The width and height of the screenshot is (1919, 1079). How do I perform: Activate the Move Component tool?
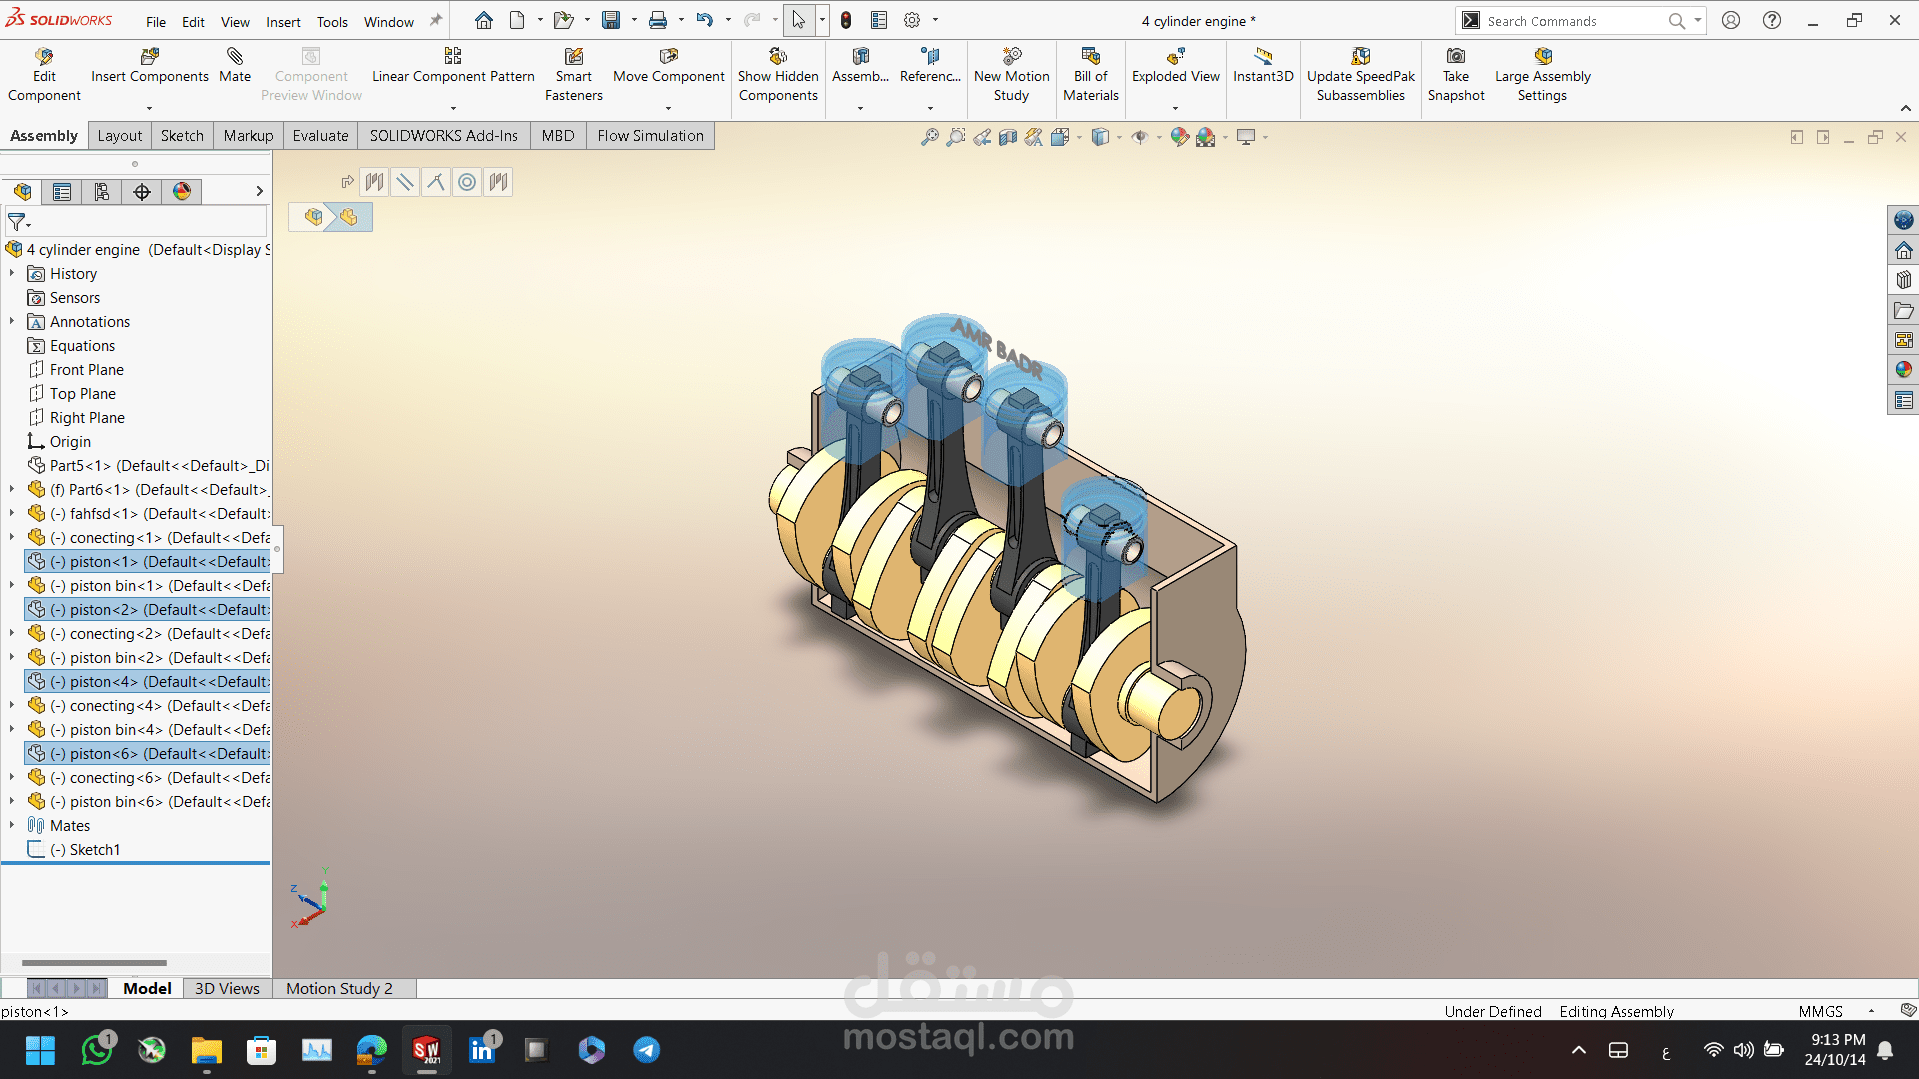pos(669,66)
